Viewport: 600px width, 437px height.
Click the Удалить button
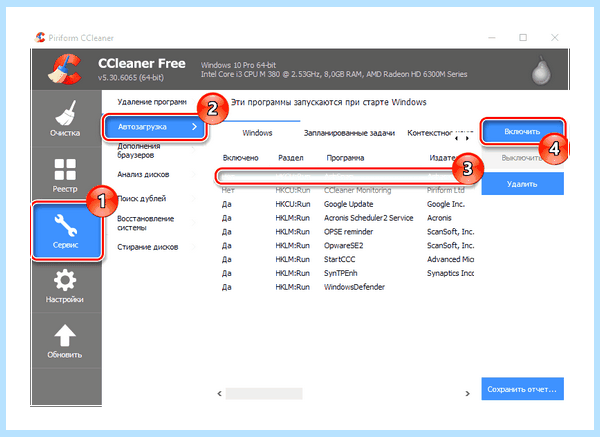(522, 184)
